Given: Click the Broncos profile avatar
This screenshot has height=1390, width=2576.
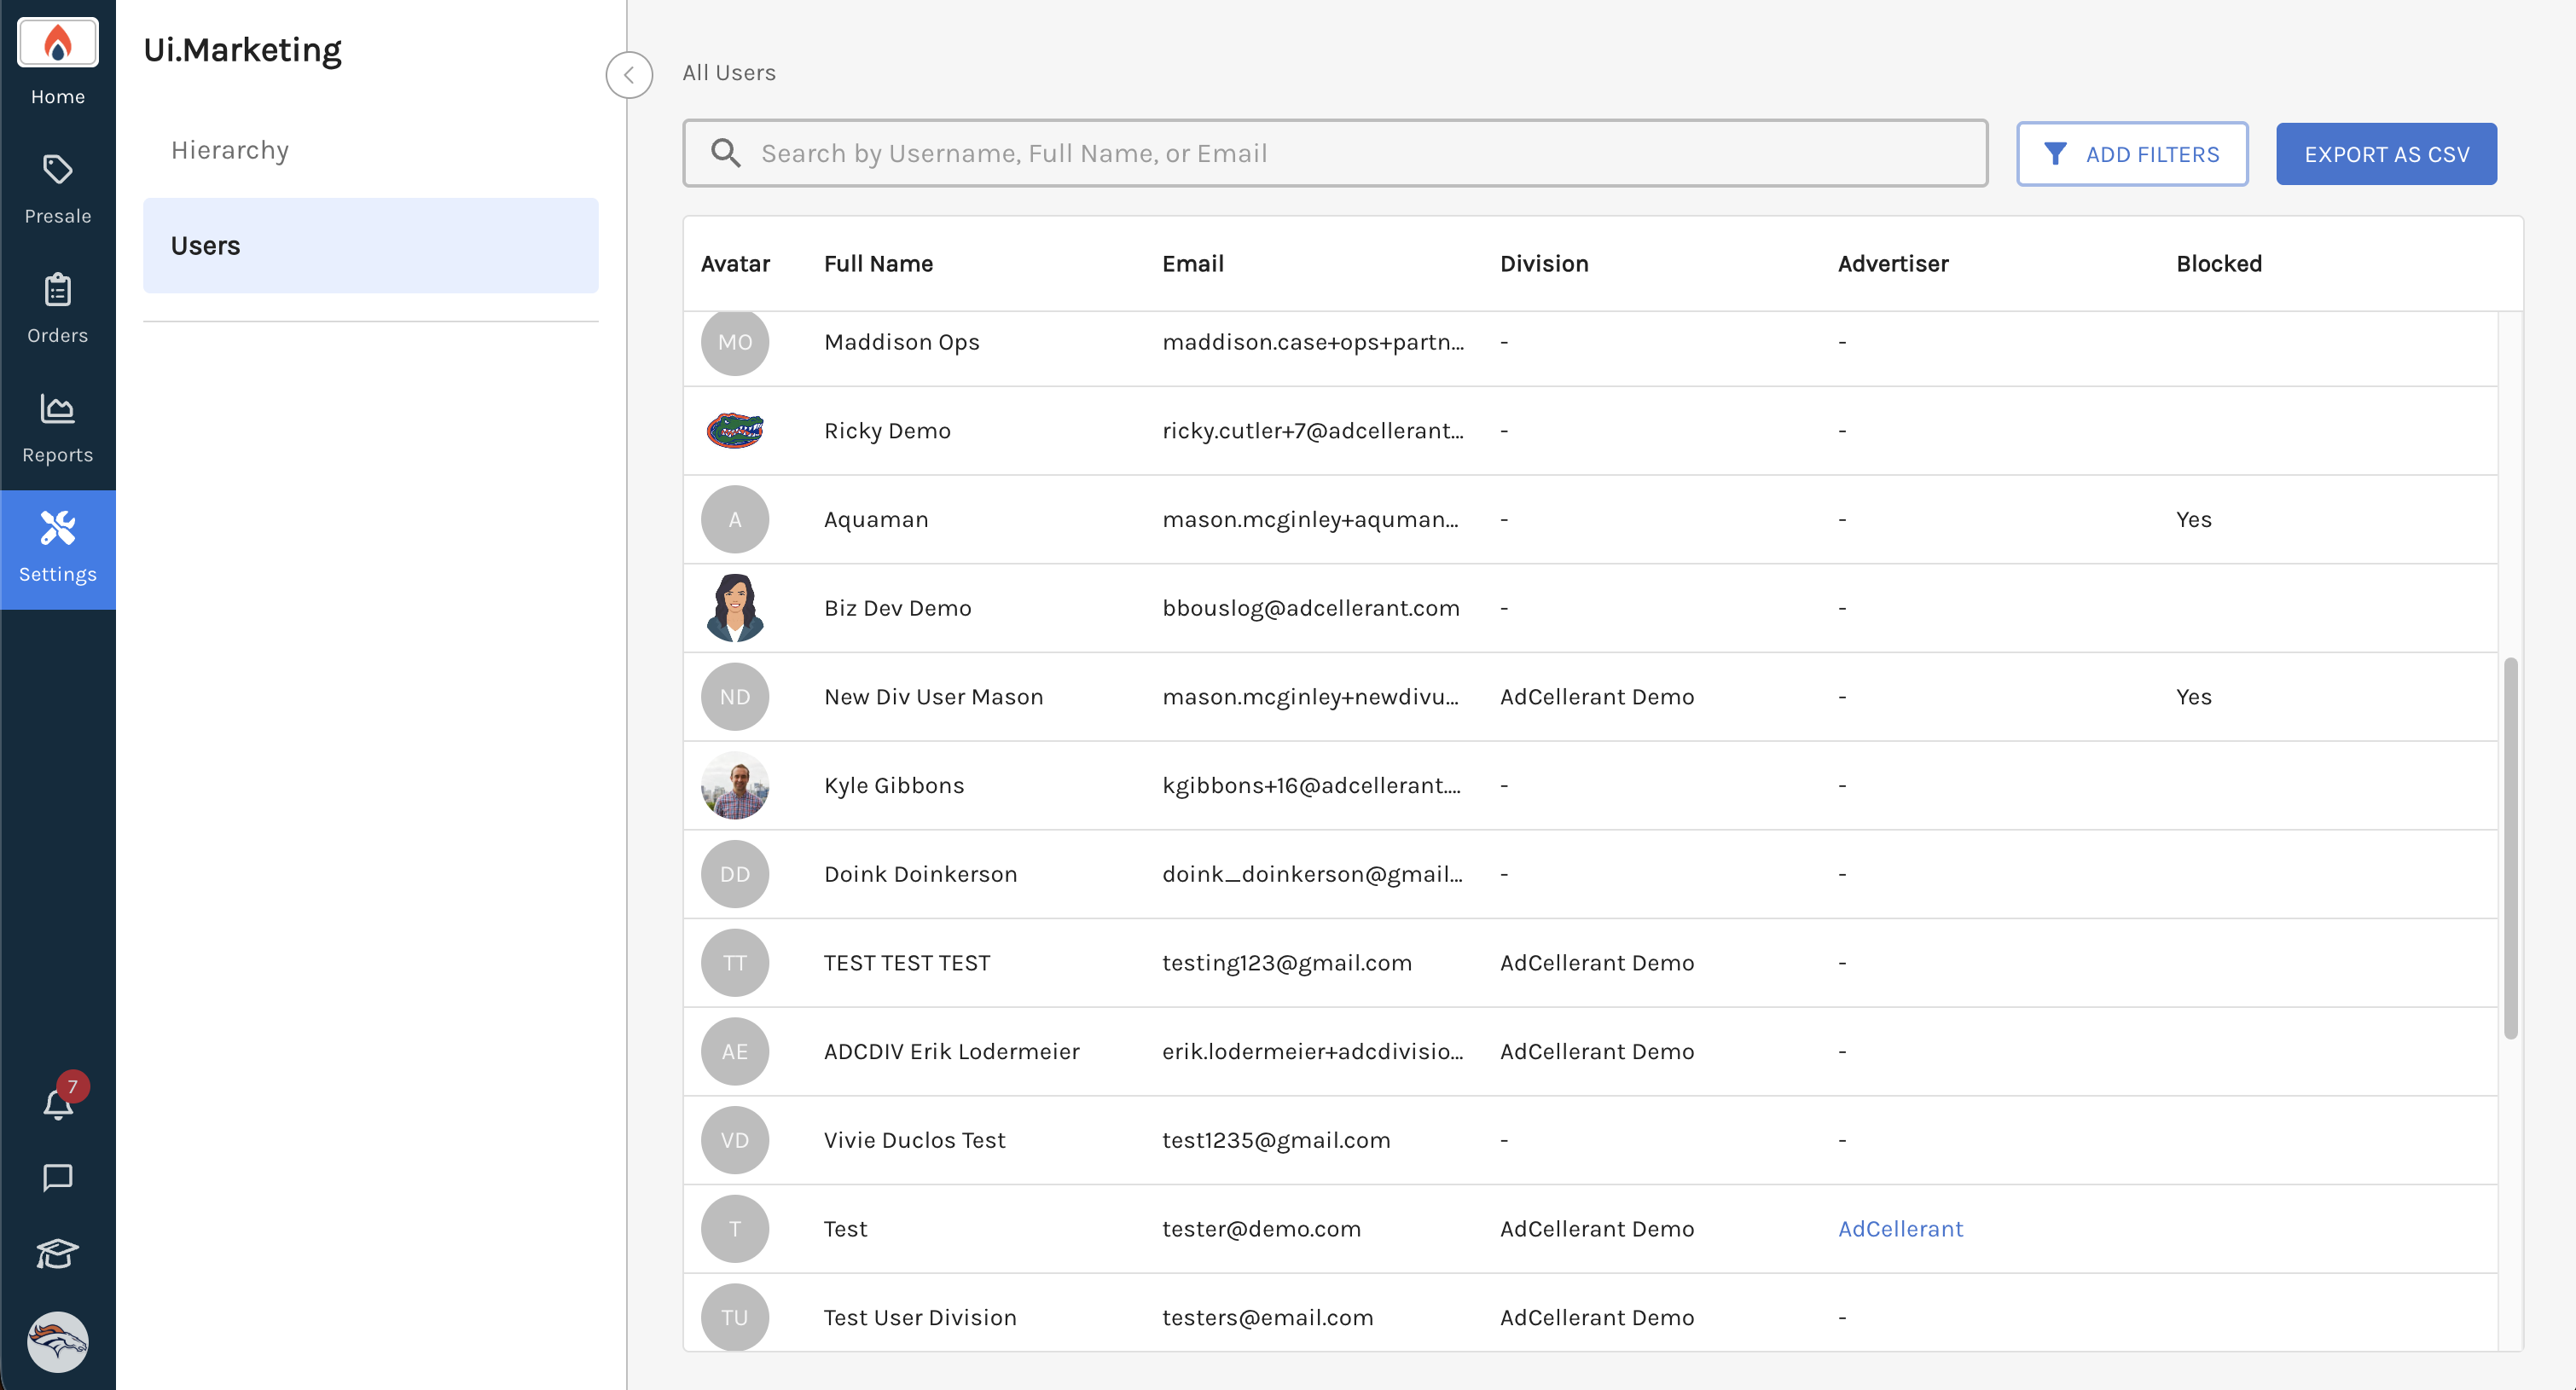Looking at the screenshot, I should tap(57, 1341).
